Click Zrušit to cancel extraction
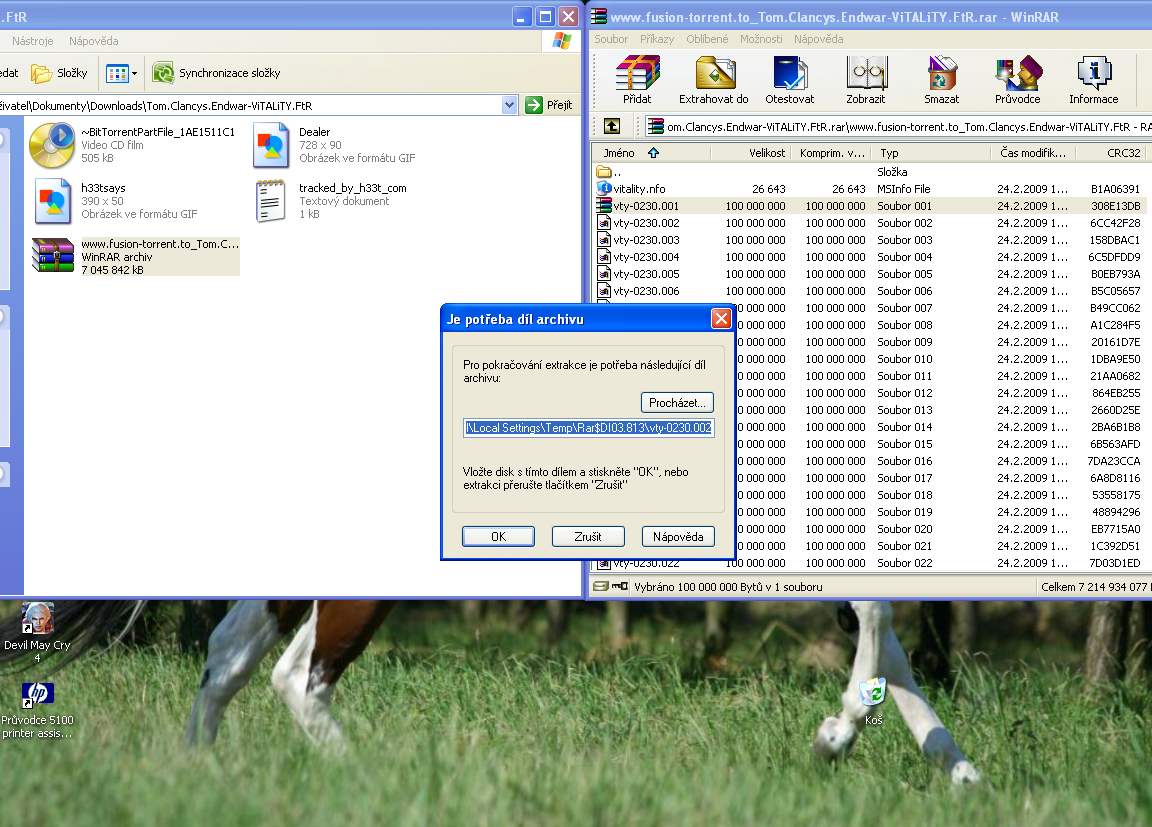 tap(588, 536)
